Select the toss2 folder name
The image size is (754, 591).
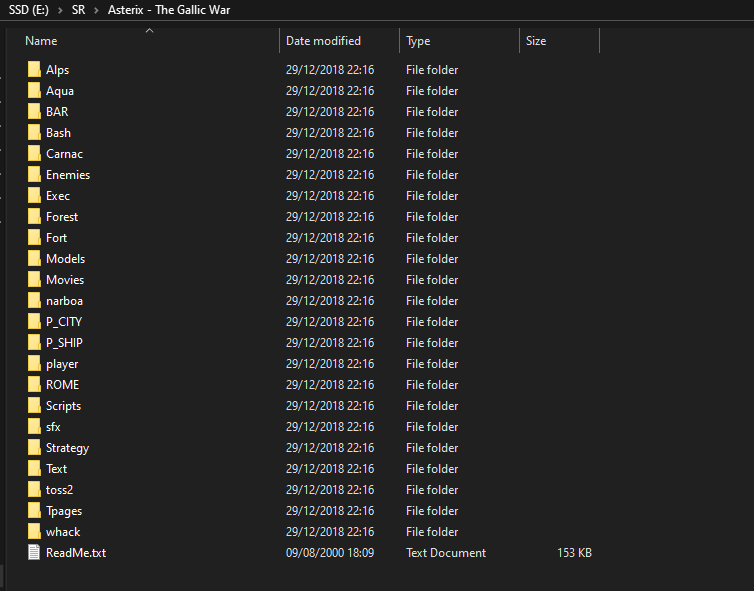[59, 490]
